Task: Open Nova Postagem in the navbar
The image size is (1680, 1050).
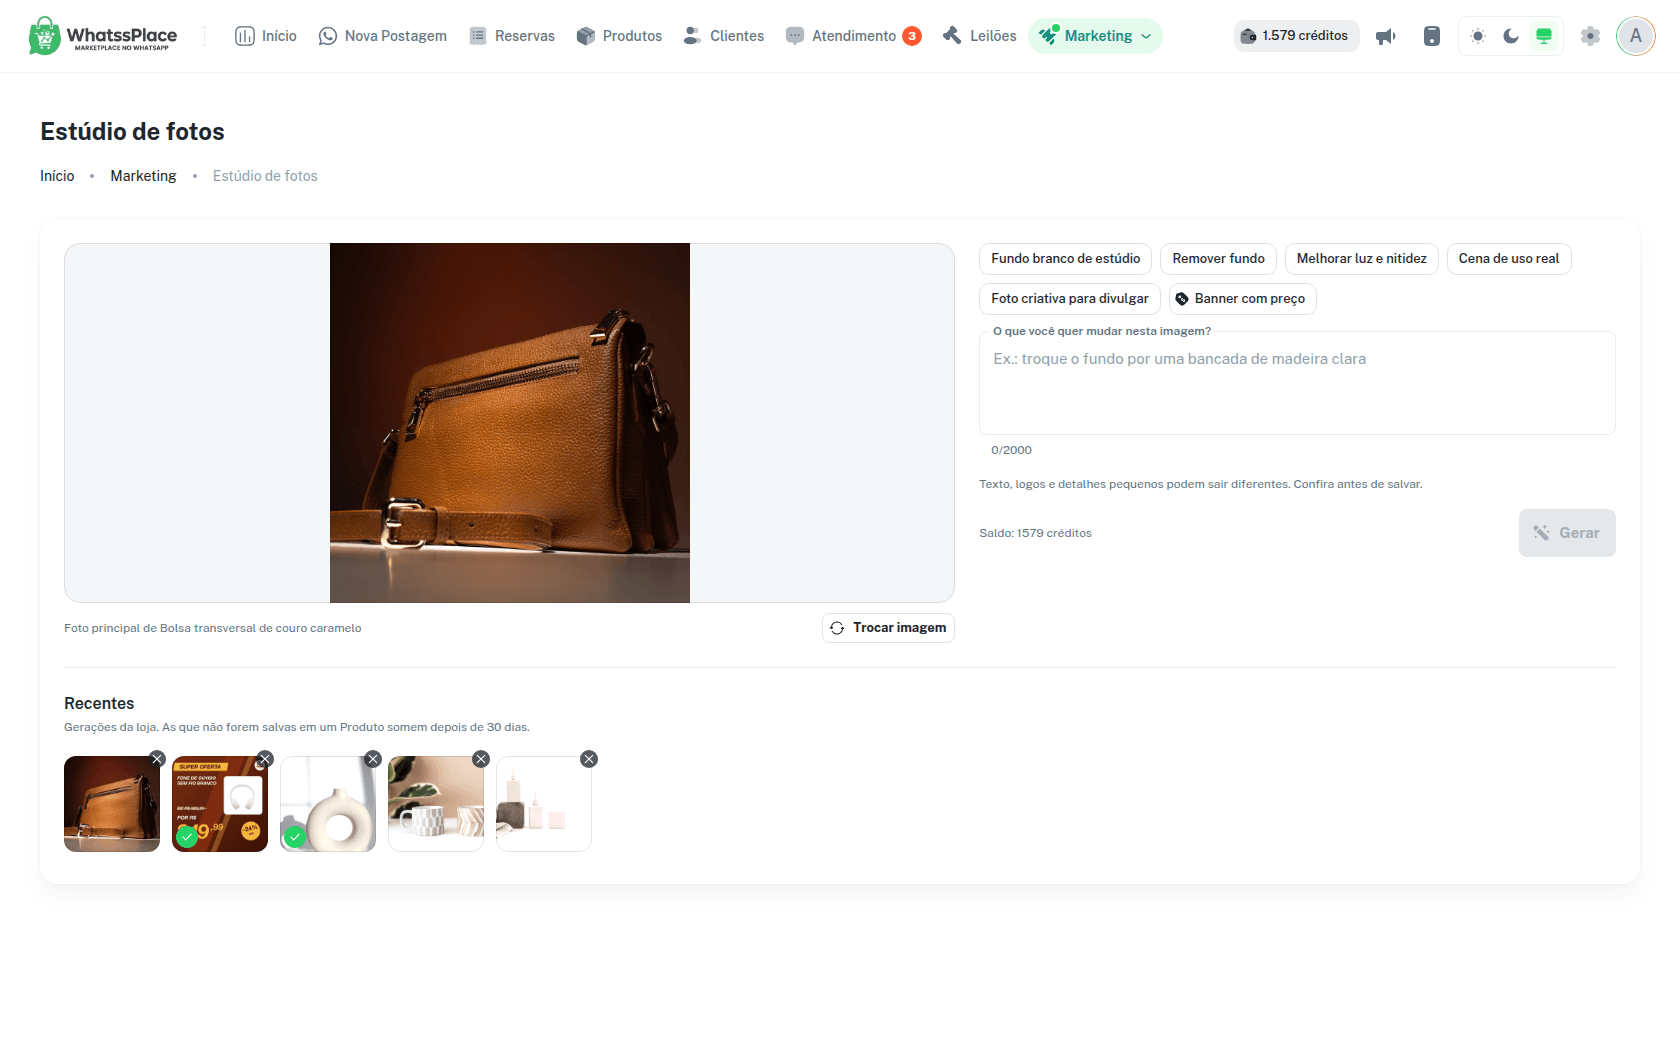Action: pyautogui.click(x=383, y=36)
